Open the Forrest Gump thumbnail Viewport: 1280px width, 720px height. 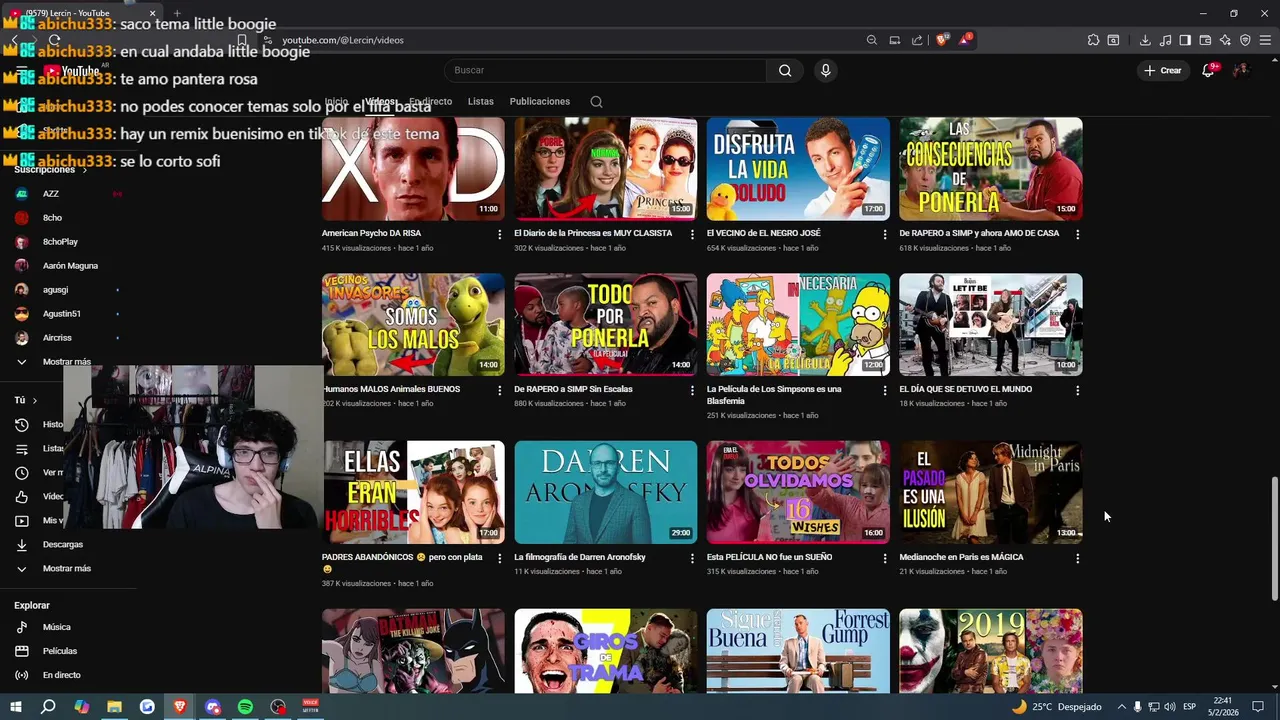tap(798, 651)
